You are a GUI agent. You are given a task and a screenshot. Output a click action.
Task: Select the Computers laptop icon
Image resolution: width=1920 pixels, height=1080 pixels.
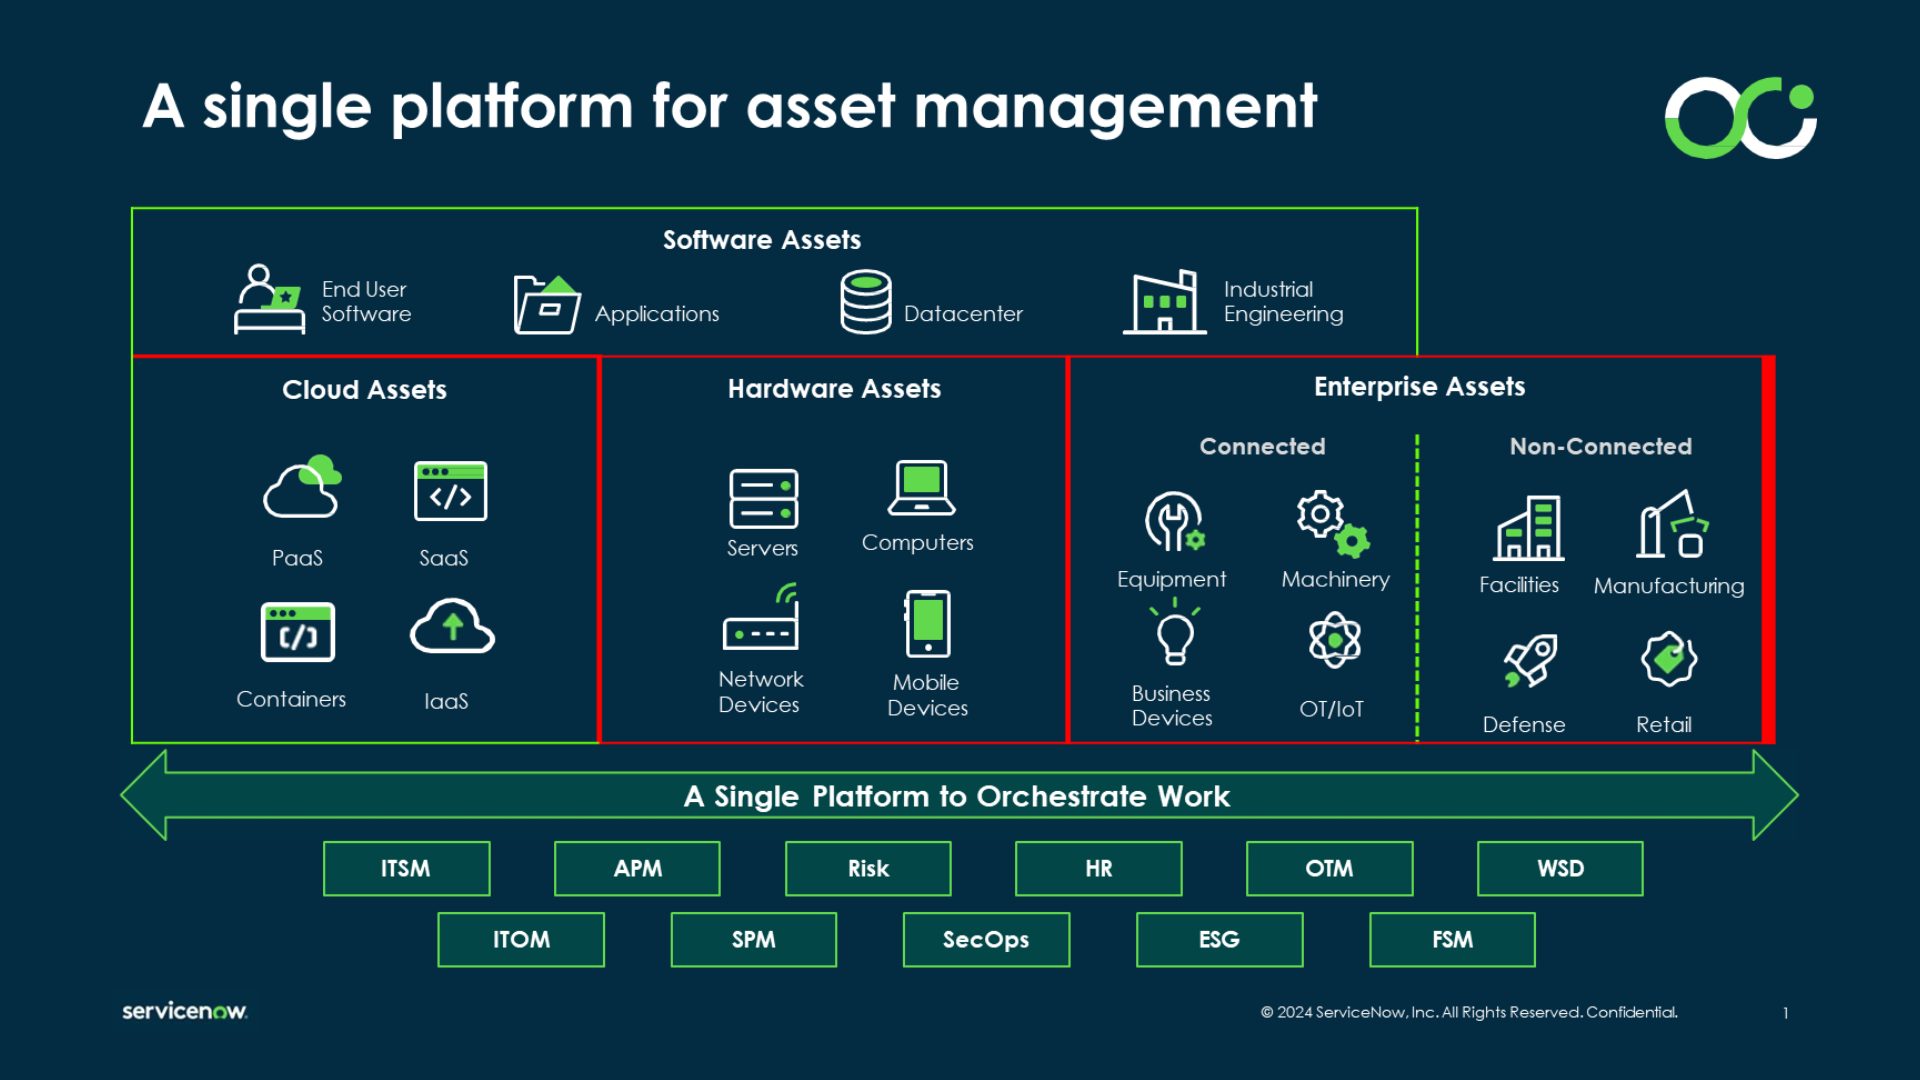coord(921,488)
